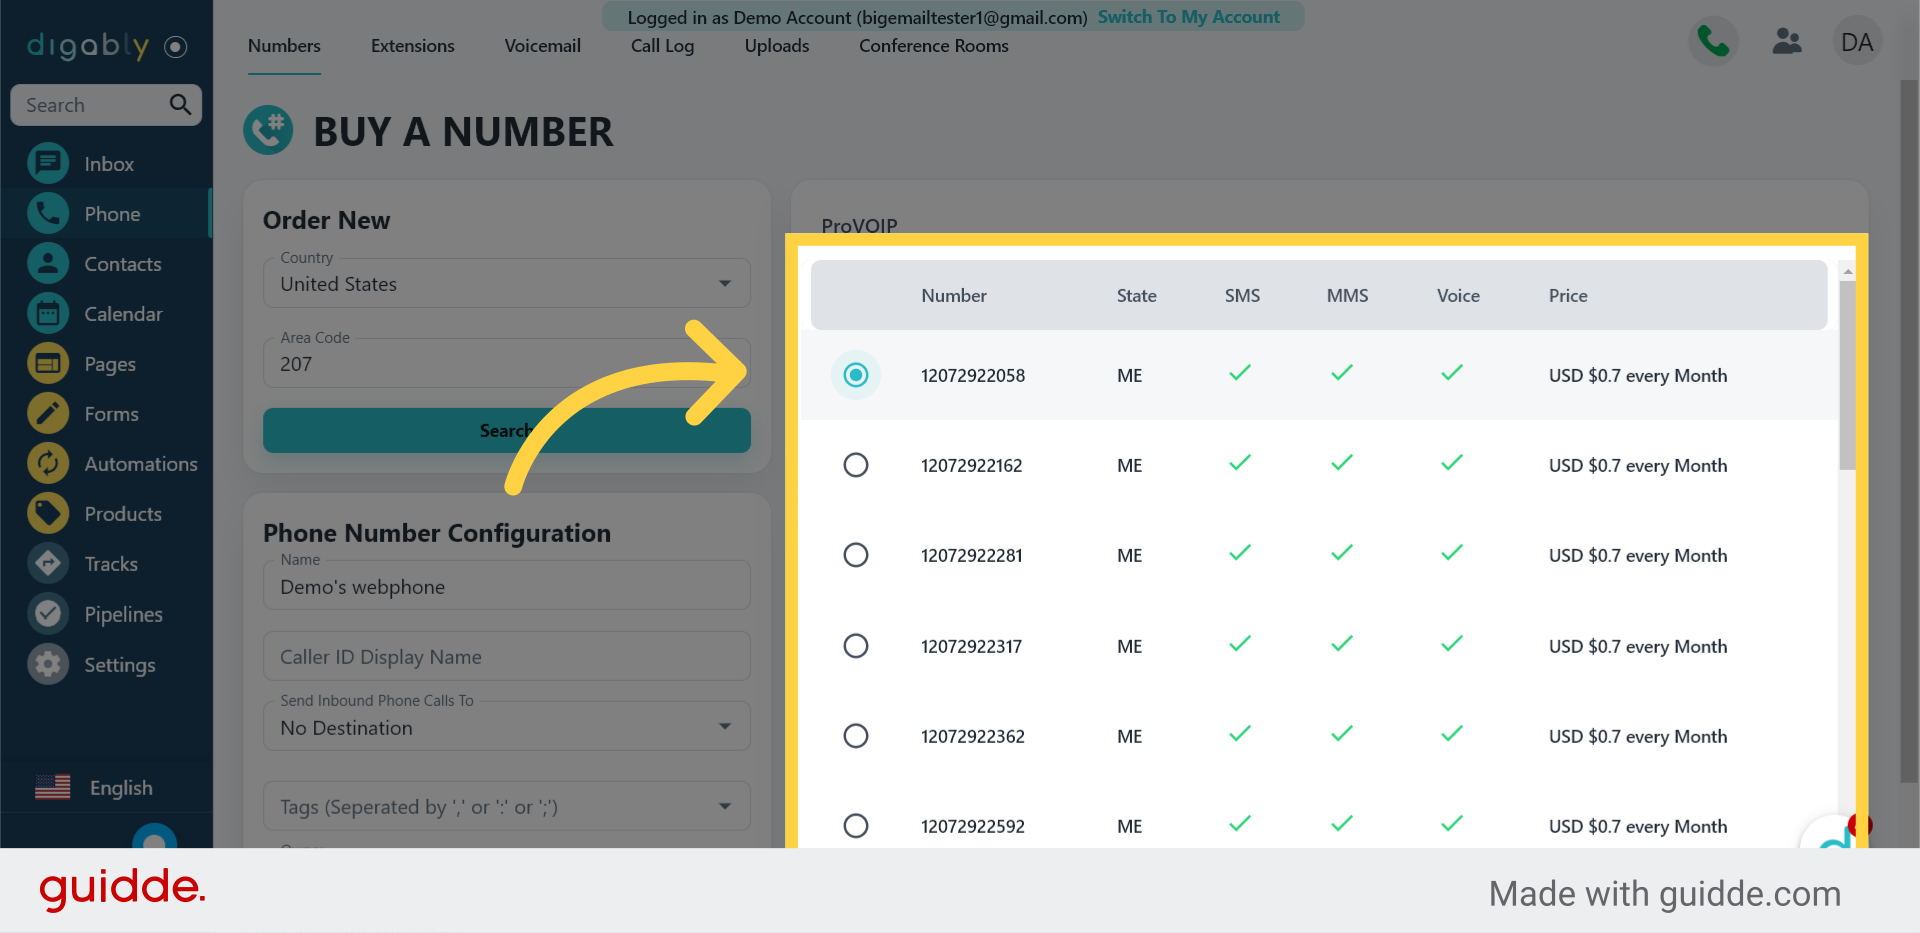
Task: Select radio button for number 12072922281
Action: point(856,555)
